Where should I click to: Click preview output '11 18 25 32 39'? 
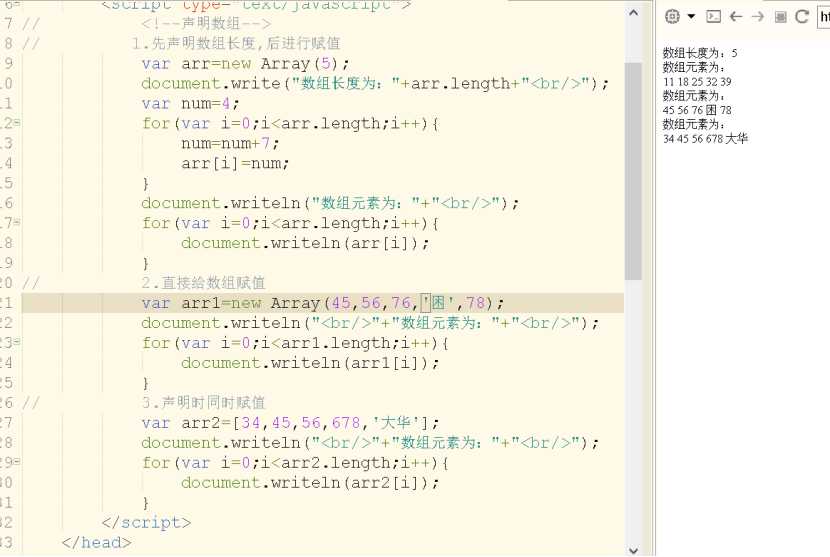tap(697, 82)
